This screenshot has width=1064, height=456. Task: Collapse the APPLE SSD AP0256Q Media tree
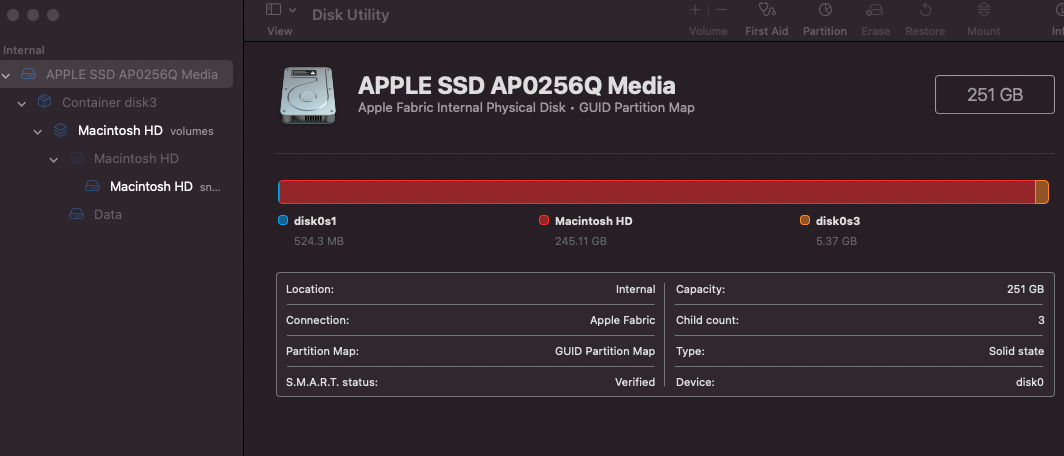[7, 75]
